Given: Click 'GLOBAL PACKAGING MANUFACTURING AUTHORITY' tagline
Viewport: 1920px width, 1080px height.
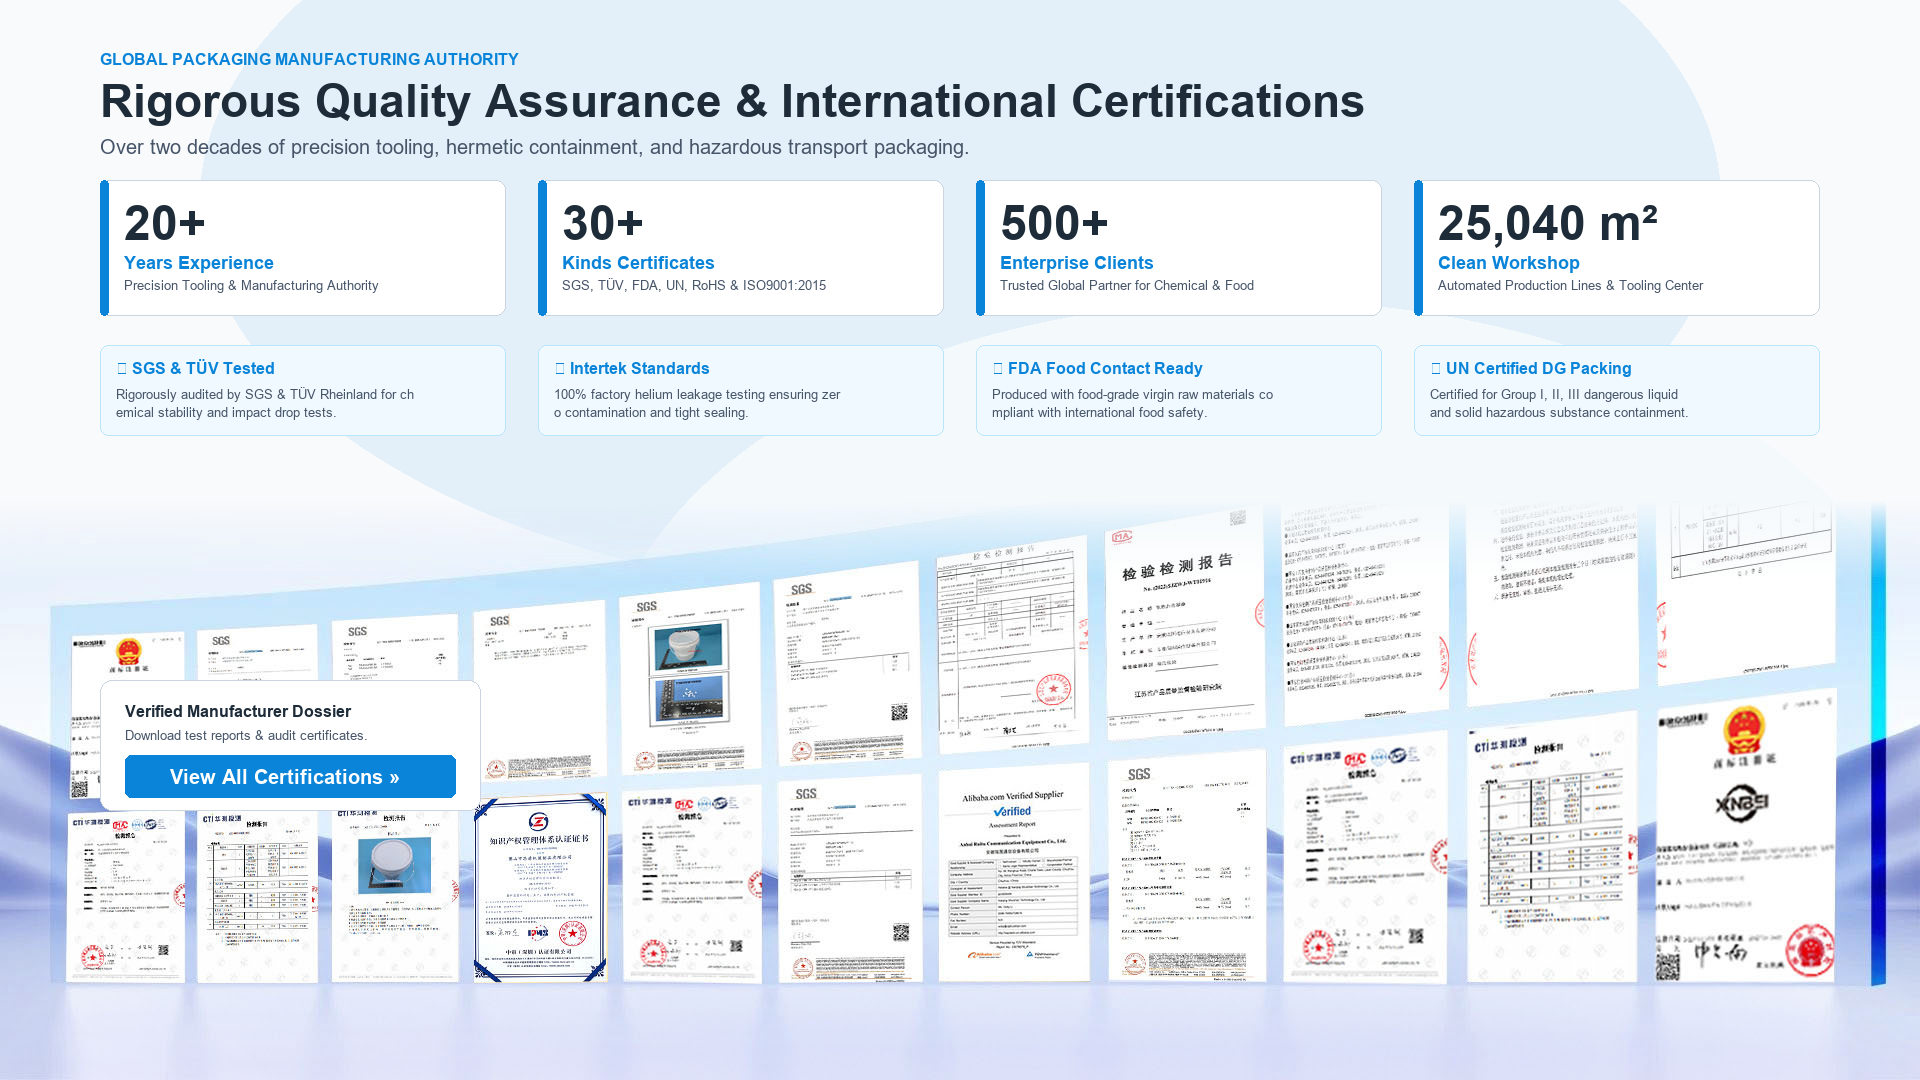Looking at the screenshot, I should pyautogui.click(x=309, y=59).
